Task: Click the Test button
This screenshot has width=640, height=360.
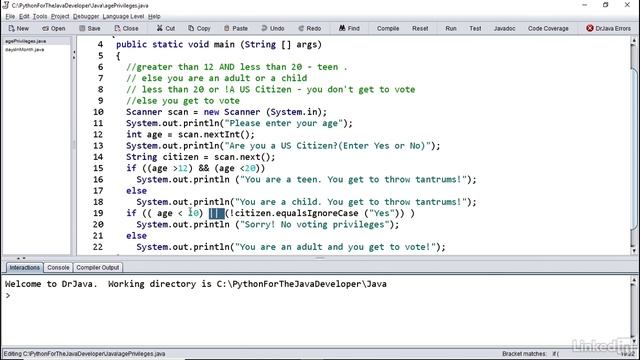Action: (x=475, y=28)
